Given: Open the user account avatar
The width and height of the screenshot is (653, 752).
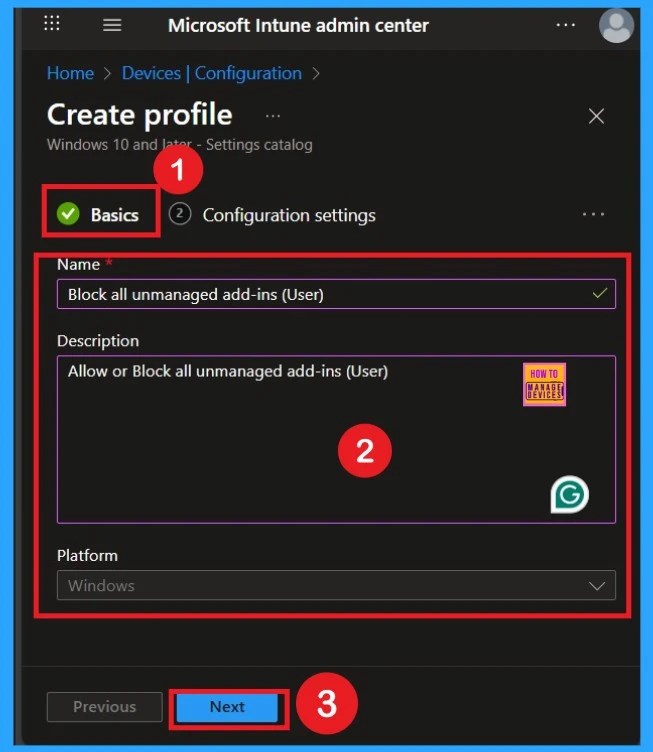Looking at the screenshot, I should click(616, 25).
